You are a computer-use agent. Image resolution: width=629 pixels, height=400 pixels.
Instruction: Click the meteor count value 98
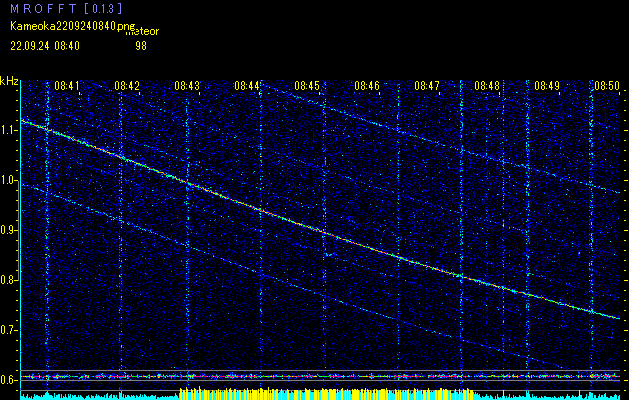(141, 46)
